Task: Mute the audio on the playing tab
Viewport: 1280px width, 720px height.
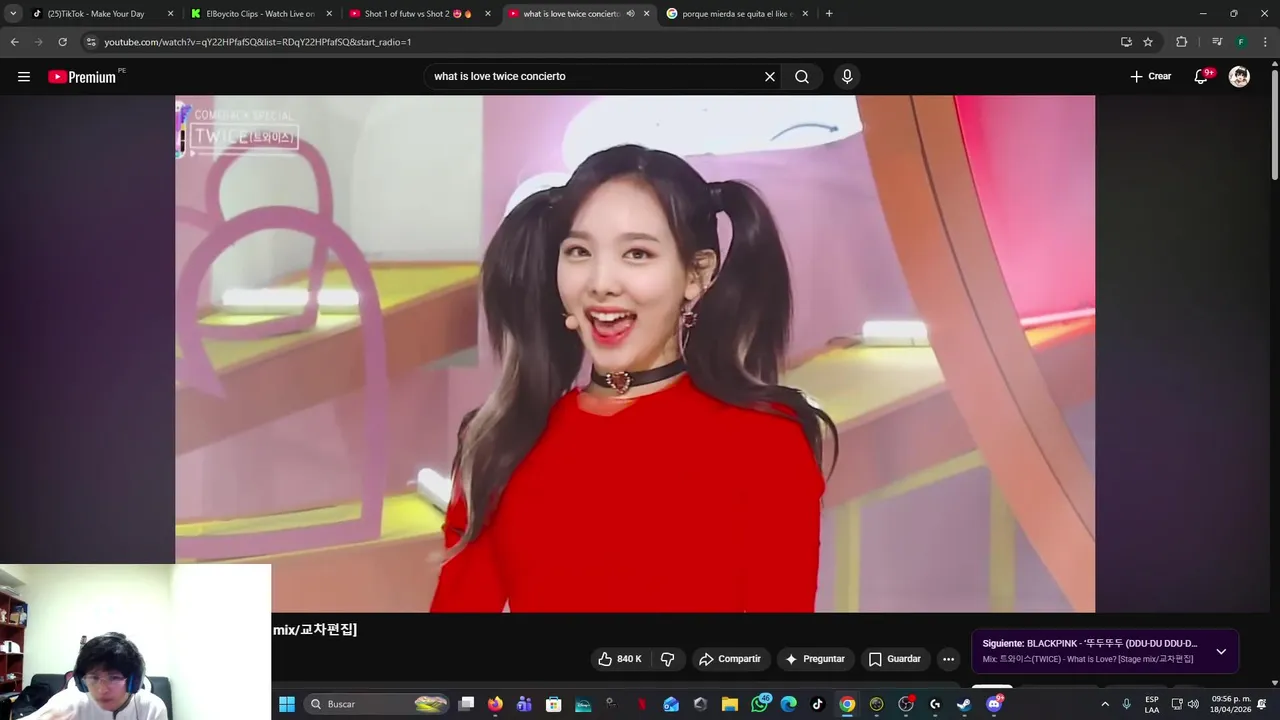Action: point(630,14)
